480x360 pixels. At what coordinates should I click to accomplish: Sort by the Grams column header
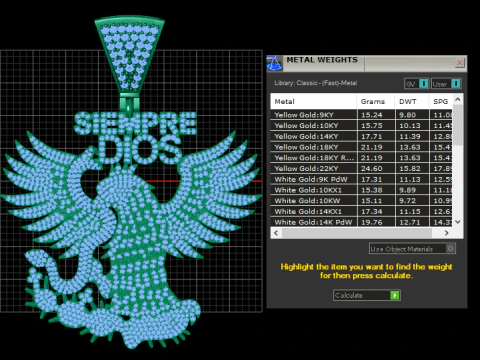tap(376, 102)
